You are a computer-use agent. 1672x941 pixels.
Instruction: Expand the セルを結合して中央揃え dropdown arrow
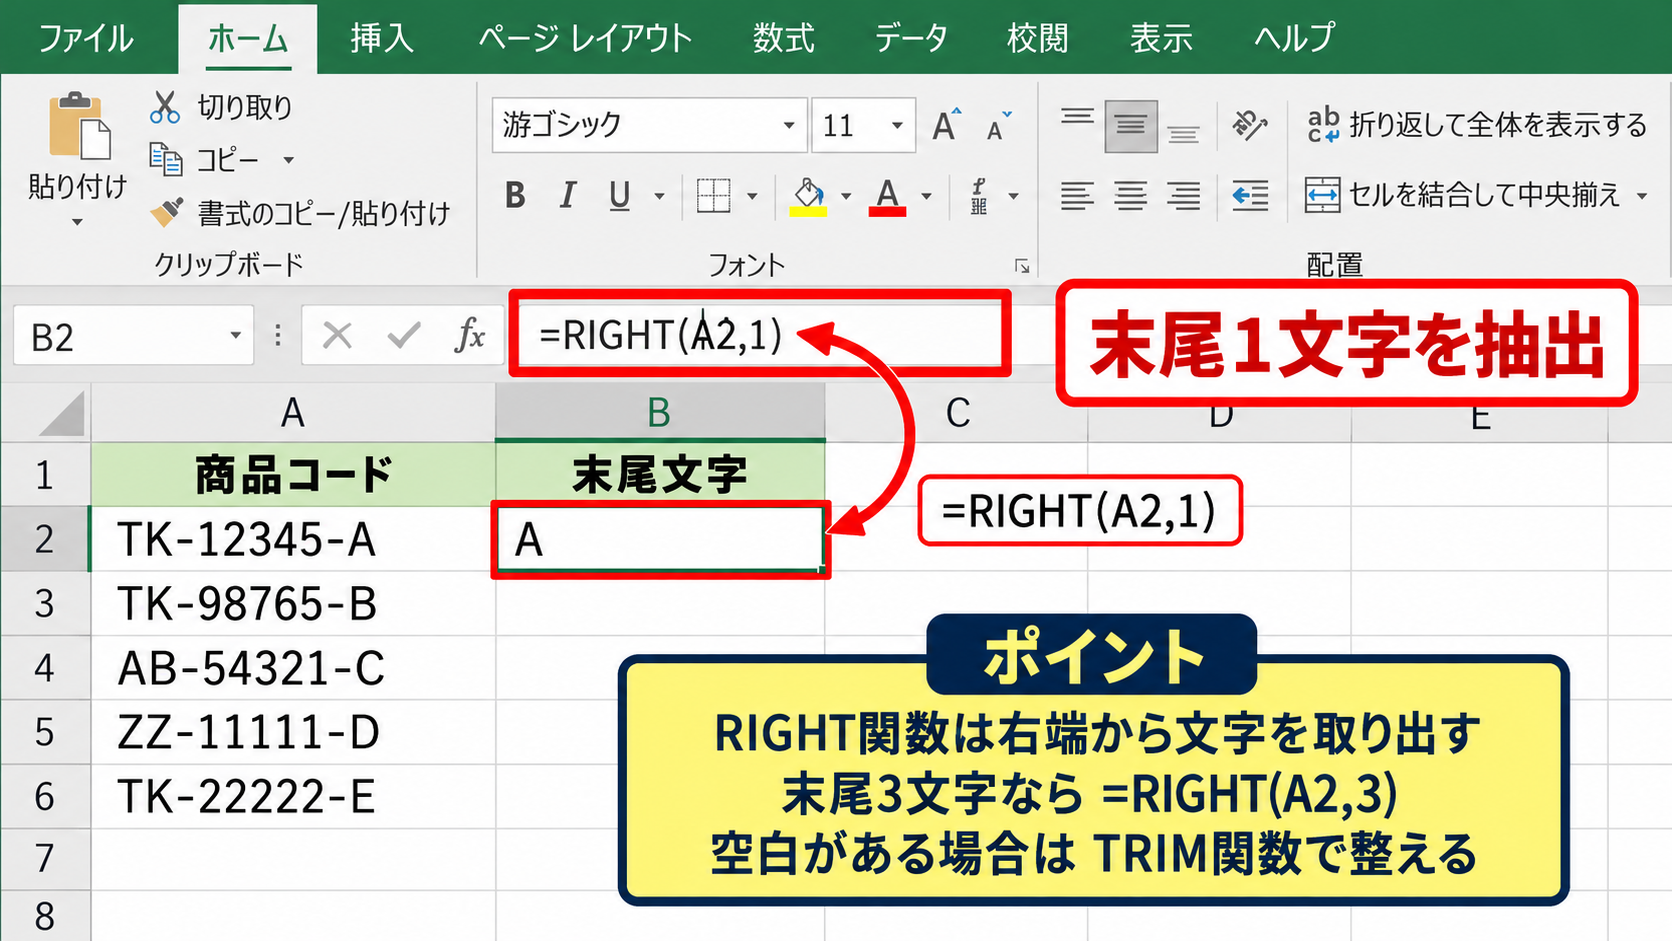(1642, 196)
